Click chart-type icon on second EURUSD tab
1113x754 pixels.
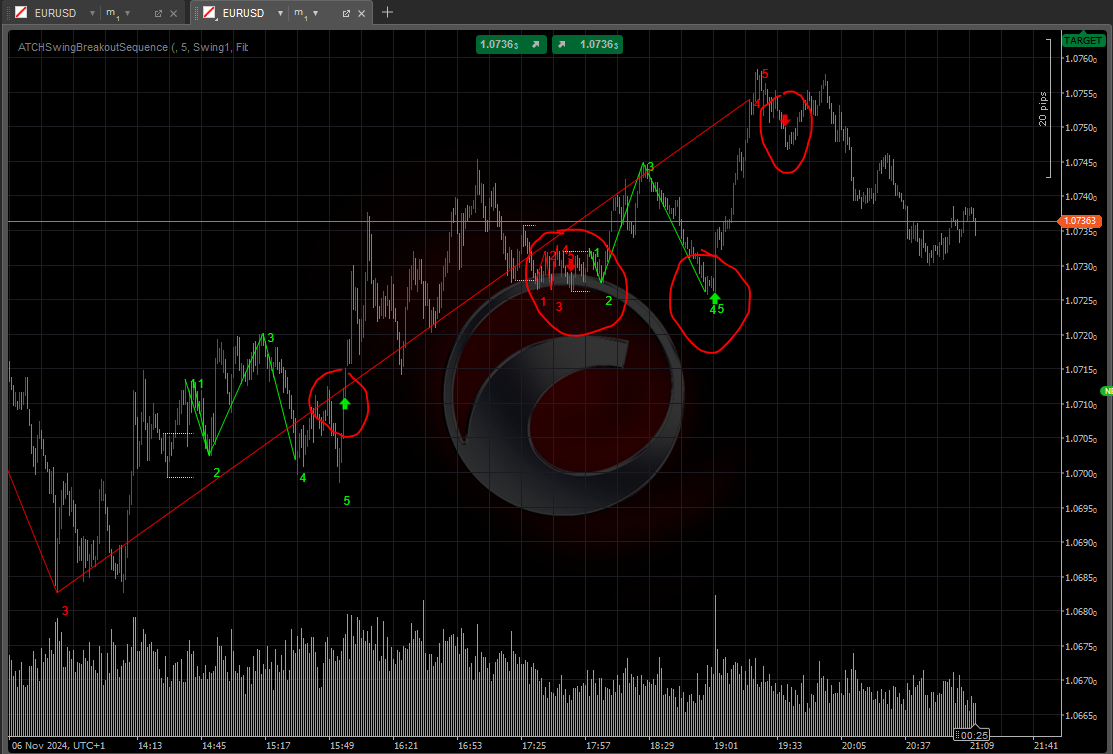209,13
